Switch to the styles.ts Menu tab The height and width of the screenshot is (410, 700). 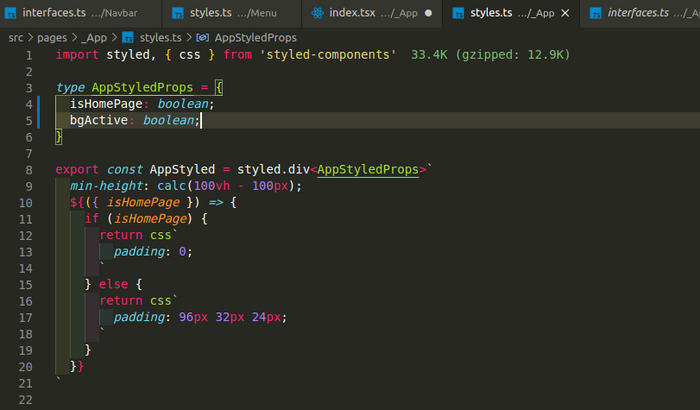coord(232,13)
